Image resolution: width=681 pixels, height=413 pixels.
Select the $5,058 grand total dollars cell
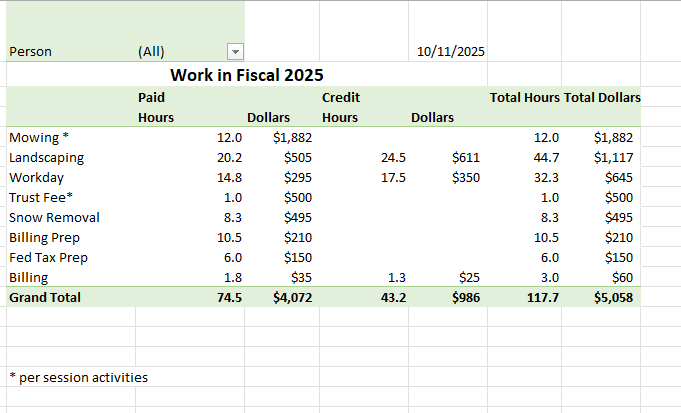pos(612,297)
